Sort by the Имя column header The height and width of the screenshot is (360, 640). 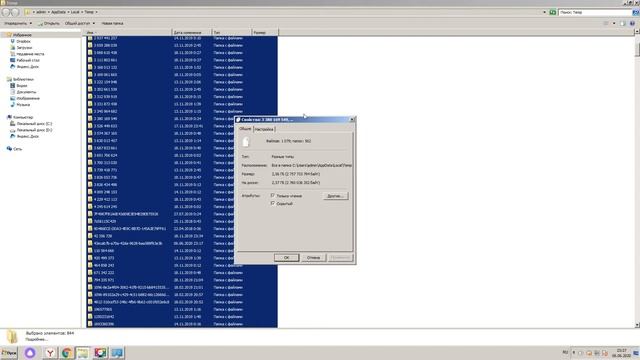128,32
